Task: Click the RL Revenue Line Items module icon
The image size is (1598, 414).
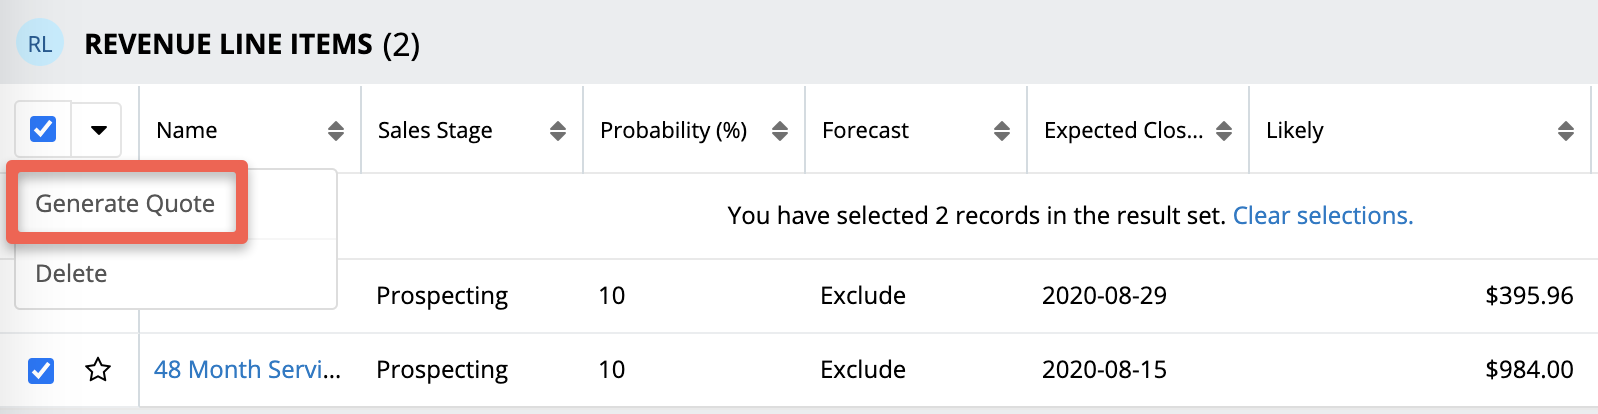Action: [40, 45]
